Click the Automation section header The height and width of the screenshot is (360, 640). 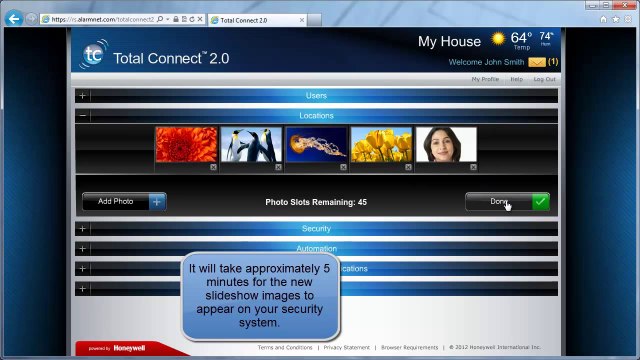pos(316,249)
